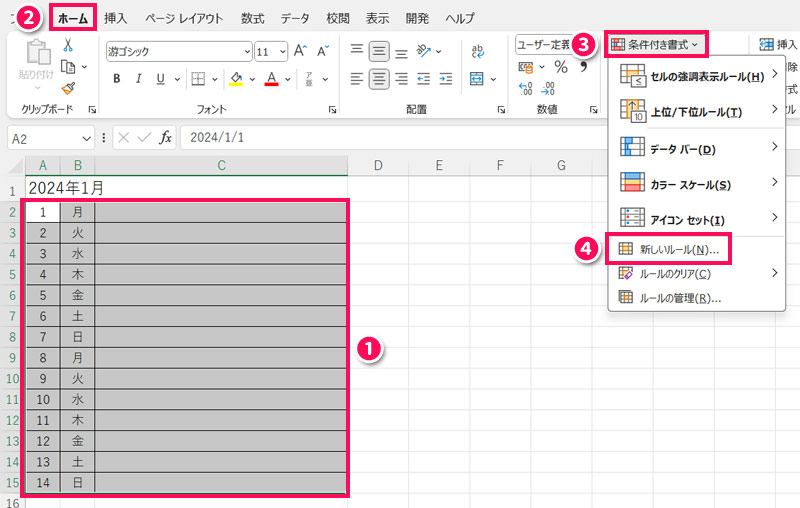Open データ バー submenu
The width and height of the screenshot is (800, 508).
(x=696, y=148)
